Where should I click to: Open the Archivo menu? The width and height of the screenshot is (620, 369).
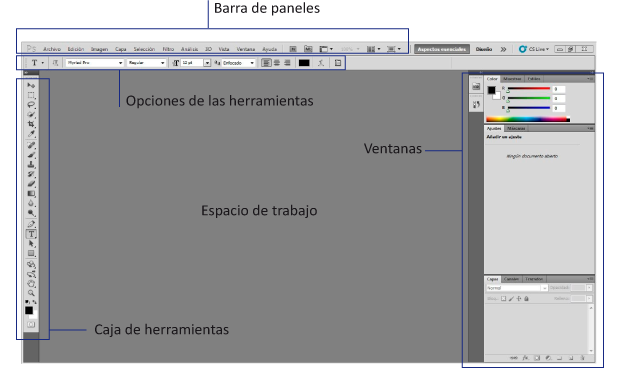tap(52, 49)
